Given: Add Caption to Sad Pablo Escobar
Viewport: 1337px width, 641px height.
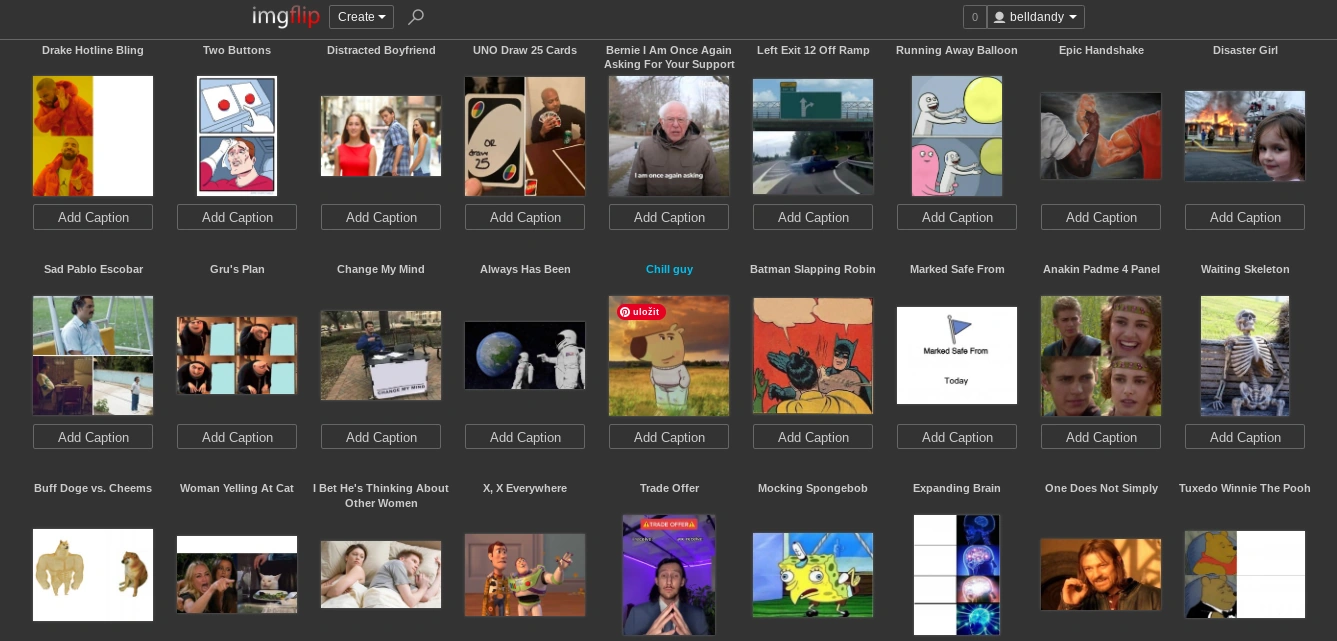Looking at the screenshot, I should (x=93, y=437).
